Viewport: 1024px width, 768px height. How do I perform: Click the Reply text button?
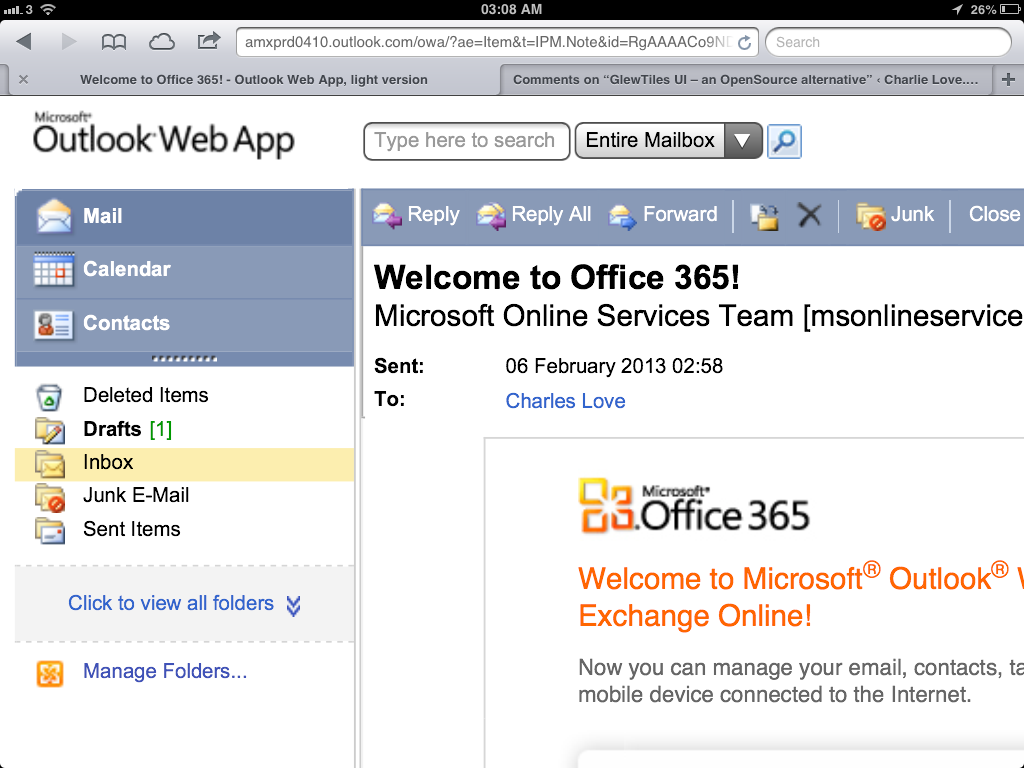pyautogui.click(x=433, y=214)
